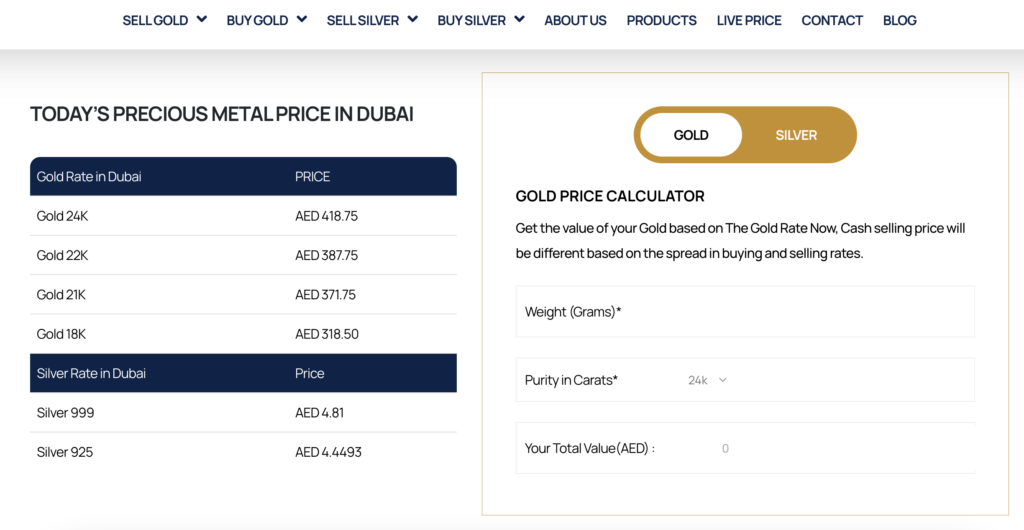Visit the Live Price page
The width and height of the screenshot is (1024, 530).
[x=749, y=20]
